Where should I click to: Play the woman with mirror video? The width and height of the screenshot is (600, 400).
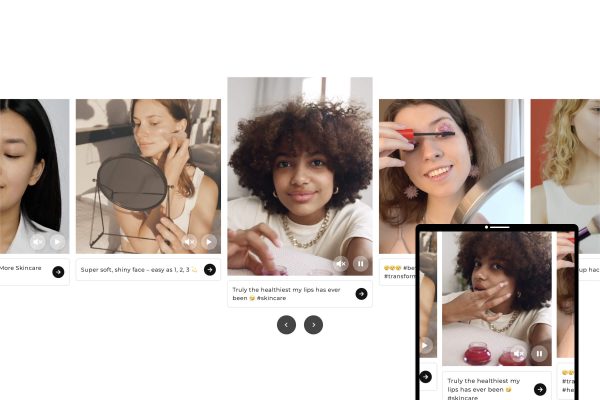coord(209,242)
